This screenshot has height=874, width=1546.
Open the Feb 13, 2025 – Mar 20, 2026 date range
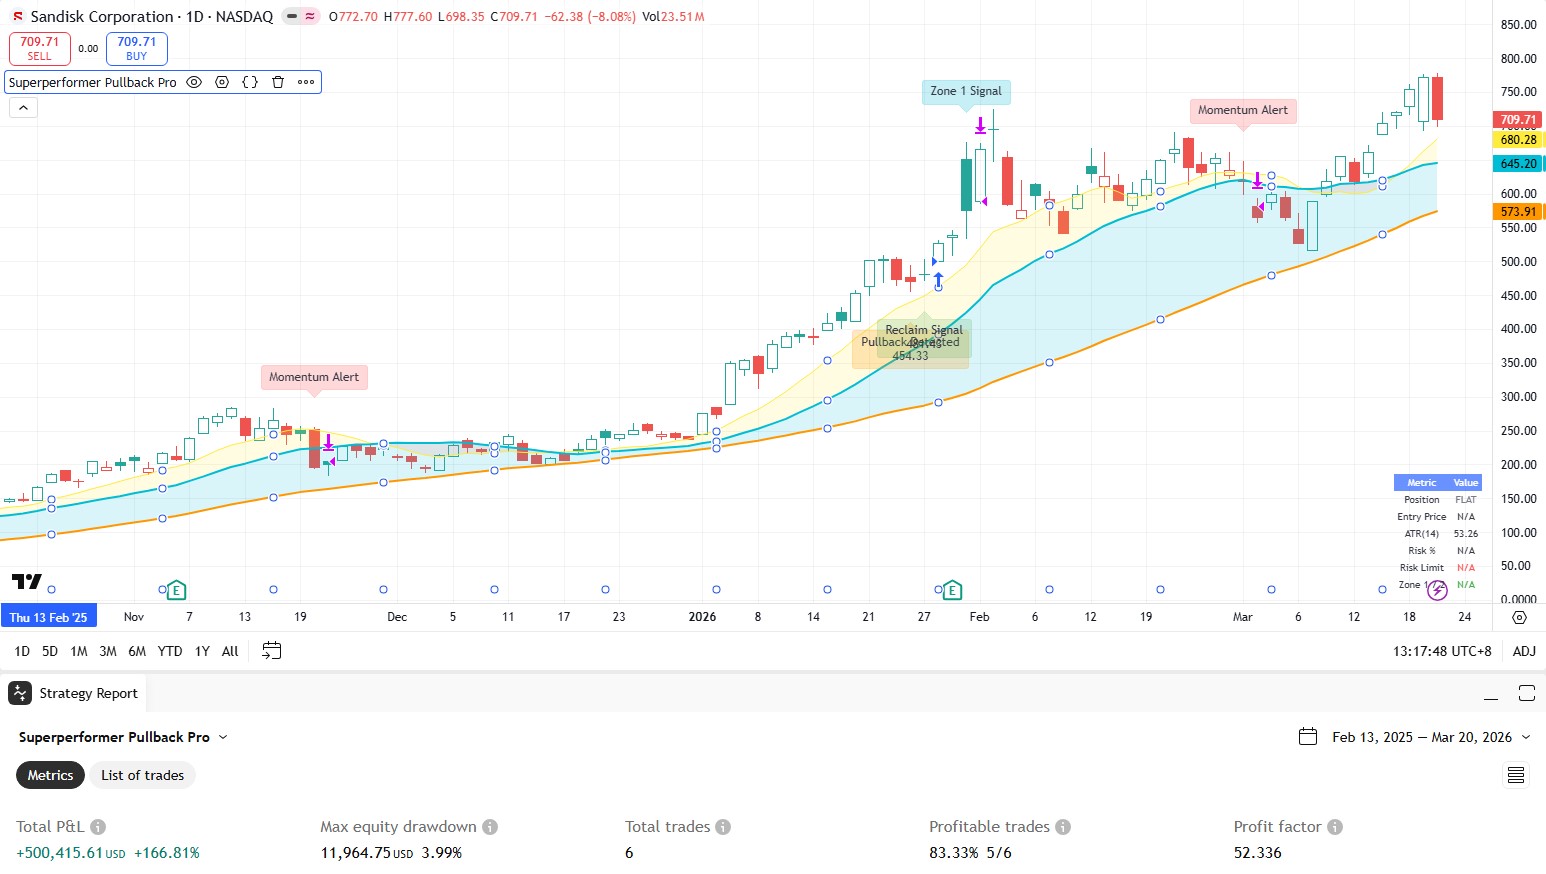click(1421, 737)
